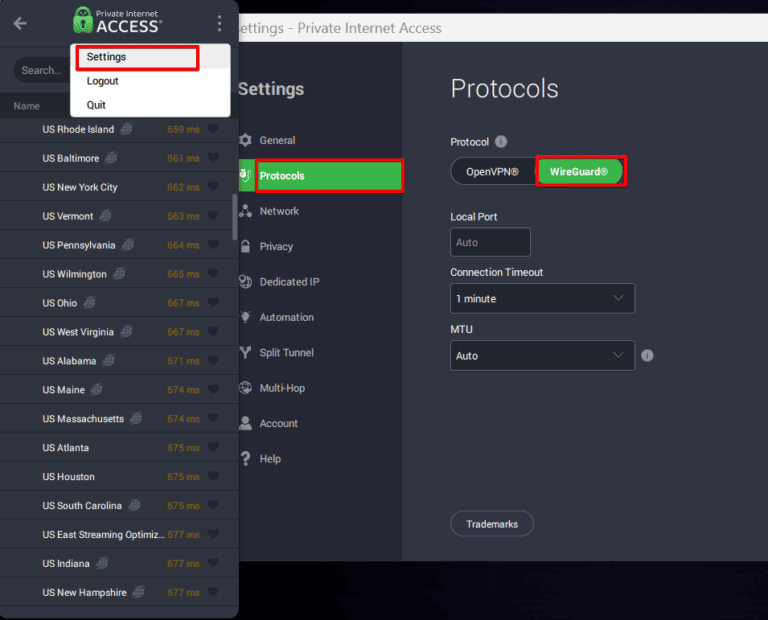This screenshot has width=768, height=620.
Task: Click geo-location icon beside US West Virginia
Action: (x=126, y=332)
